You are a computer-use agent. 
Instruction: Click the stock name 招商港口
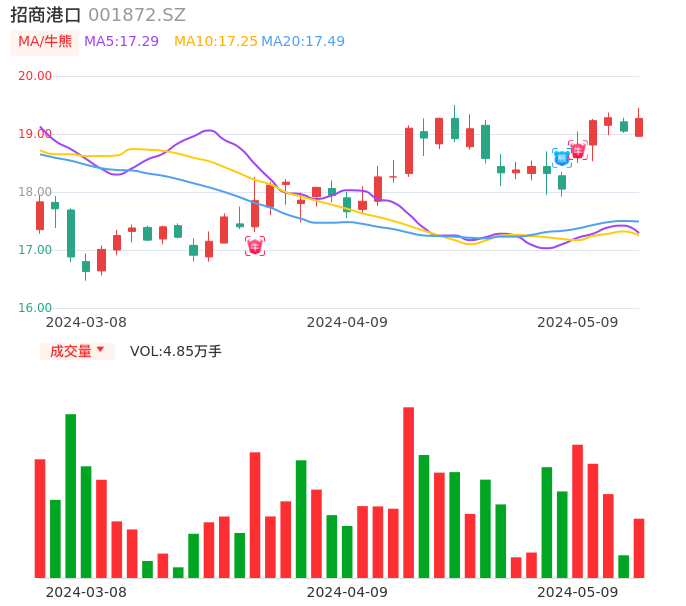coord(46,15)
